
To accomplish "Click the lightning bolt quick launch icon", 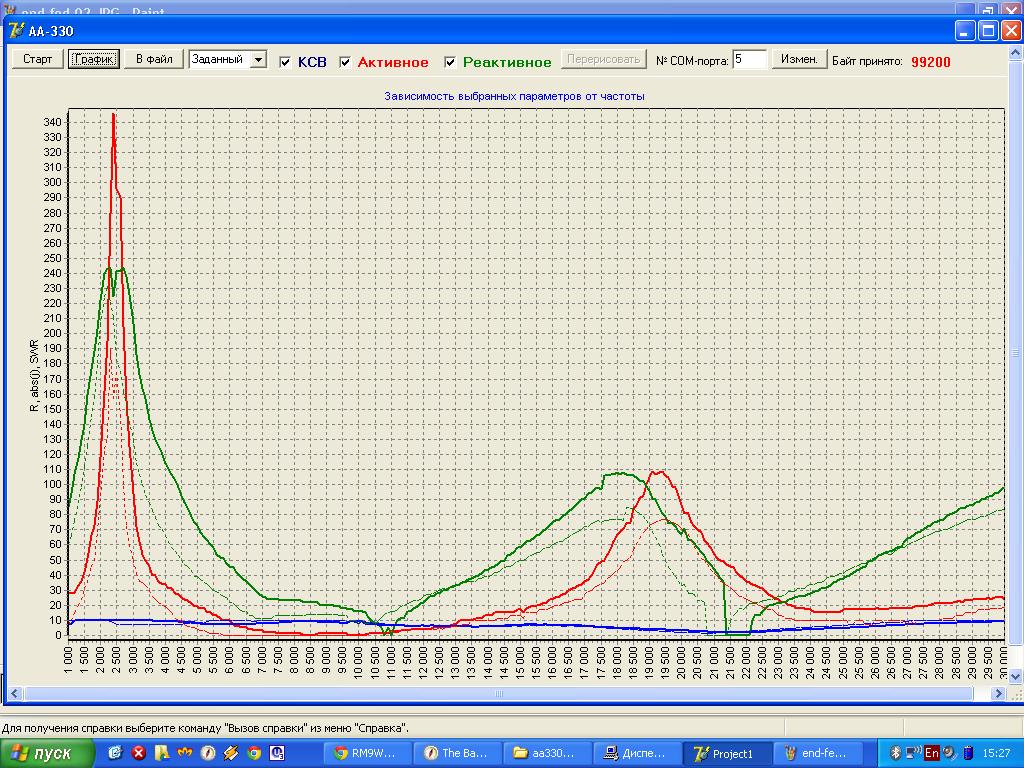I will coord(231,753).
